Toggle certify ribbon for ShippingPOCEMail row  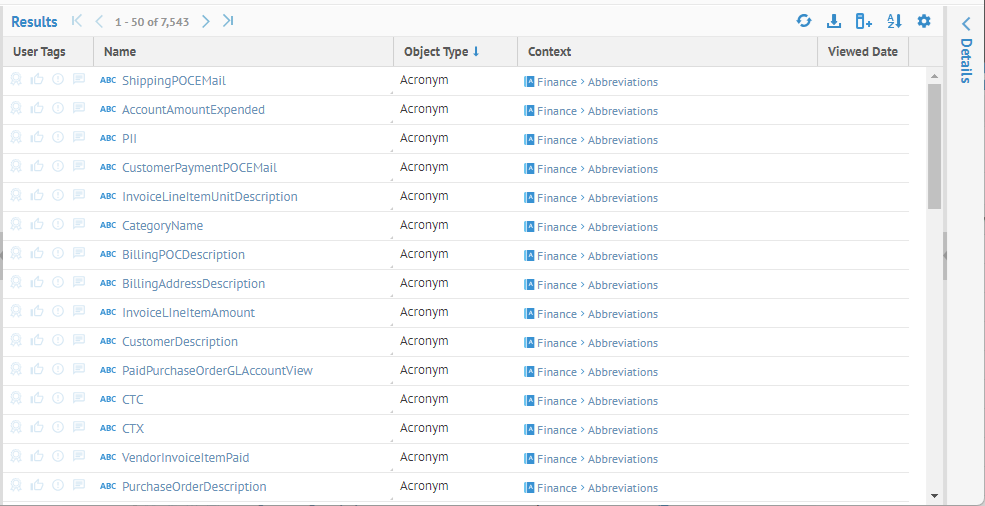16,80
